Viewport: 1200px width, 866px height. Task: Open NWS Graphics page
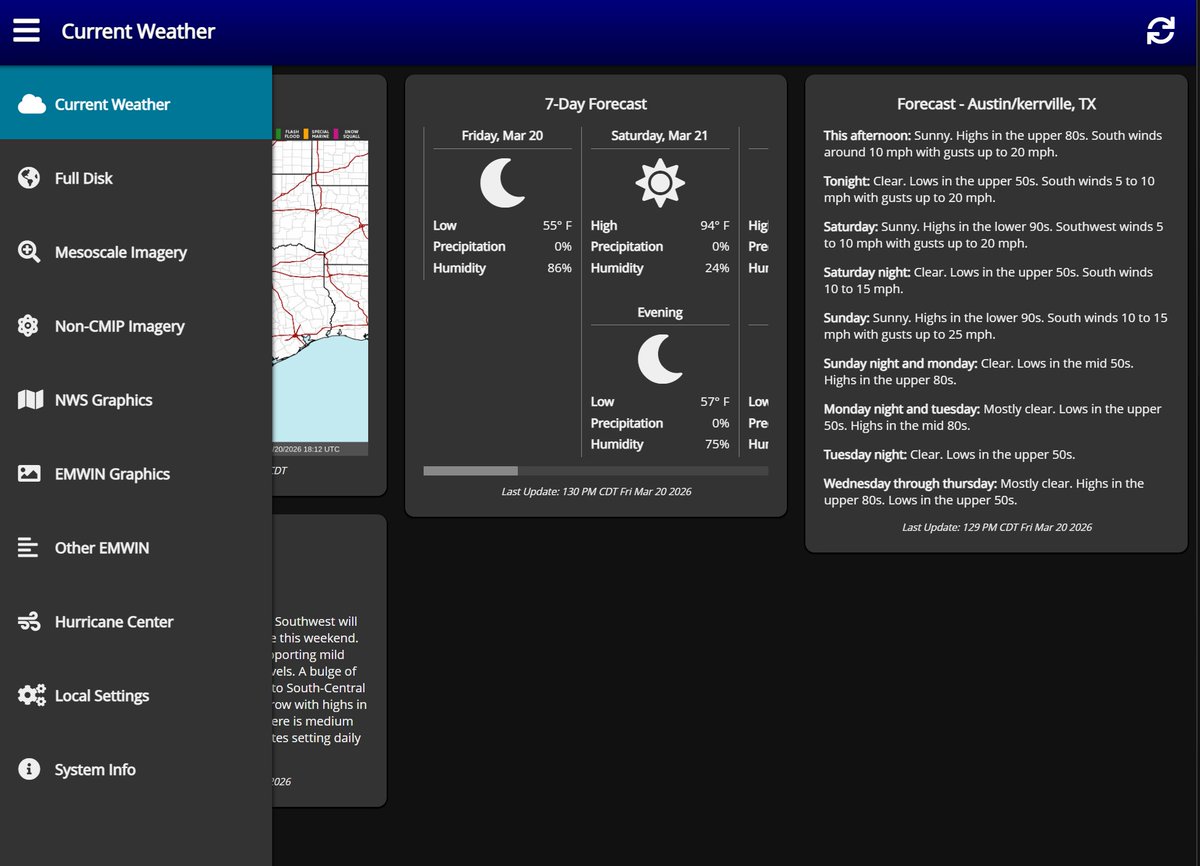click(136, 400)
